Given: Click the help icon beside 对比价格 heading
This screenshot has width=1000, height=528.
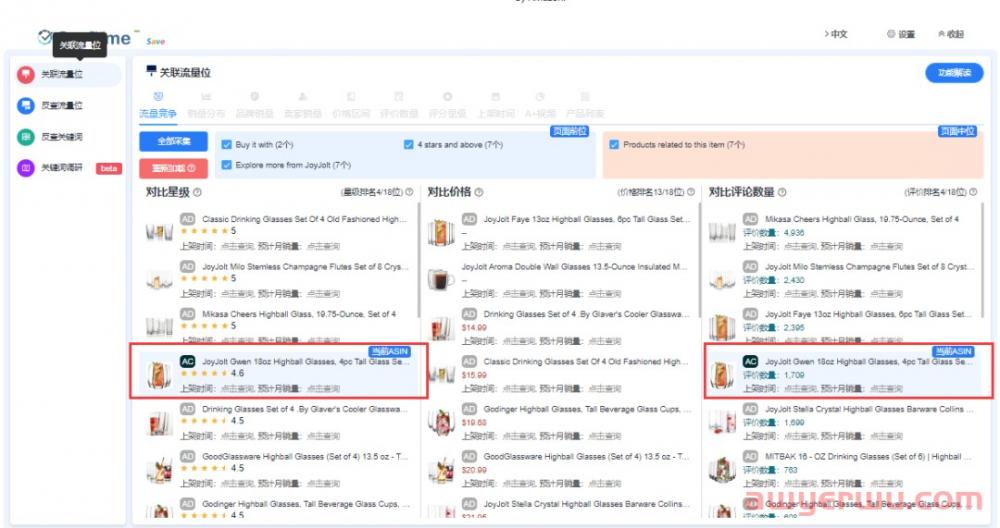Looking at the screenshot, I should coord(479,192).
